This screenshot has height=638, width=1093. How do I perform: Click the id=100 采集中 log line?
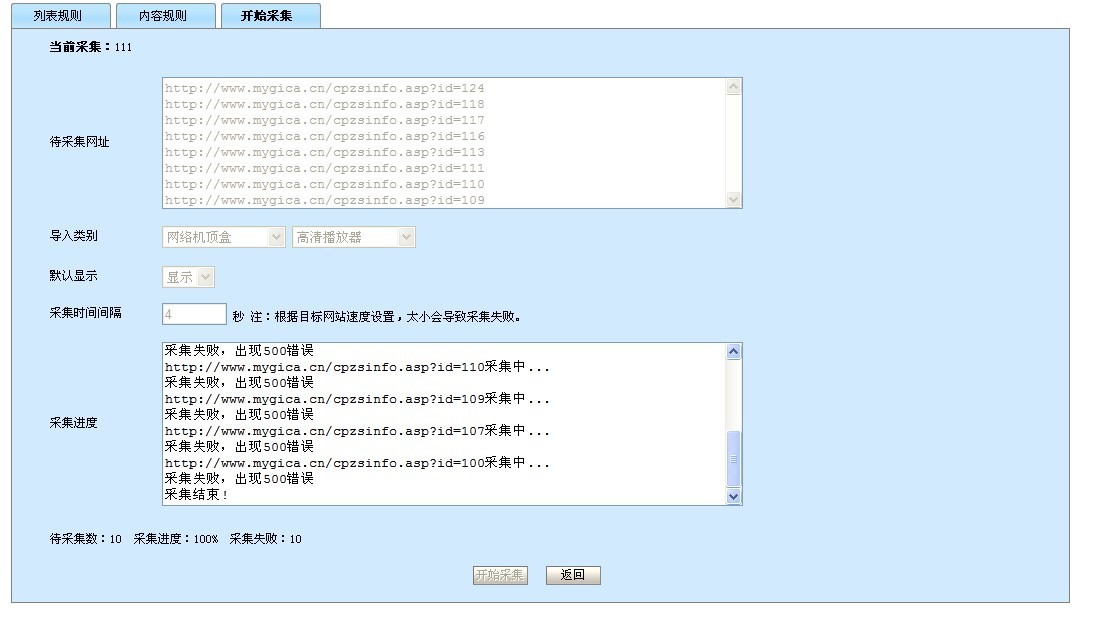[357, 463]
